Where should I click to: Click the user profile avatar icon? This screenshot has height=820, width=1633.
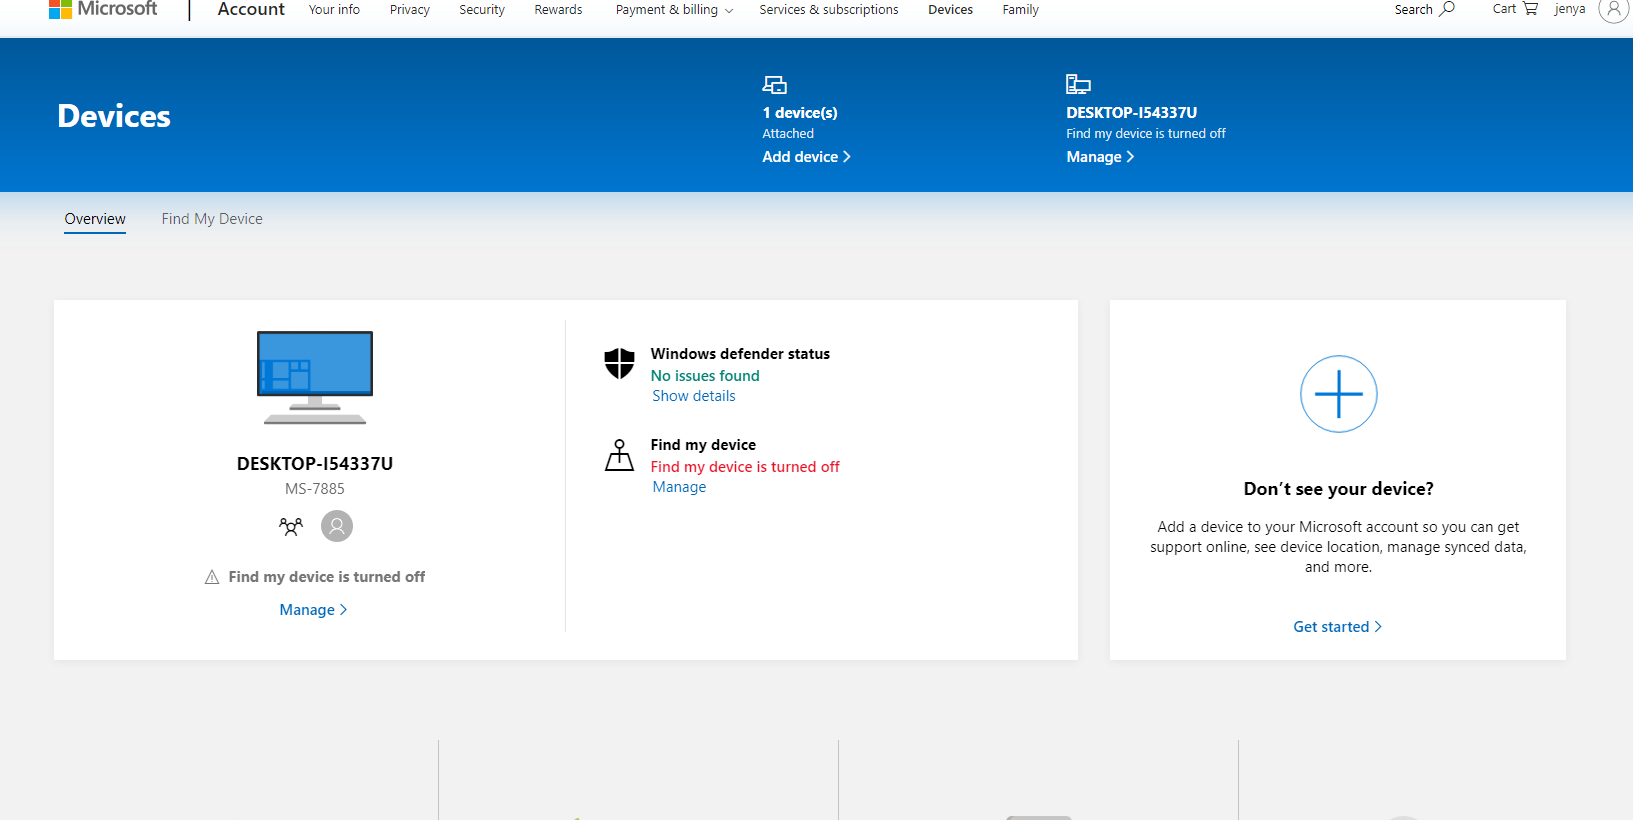[x=1613, y=9]
